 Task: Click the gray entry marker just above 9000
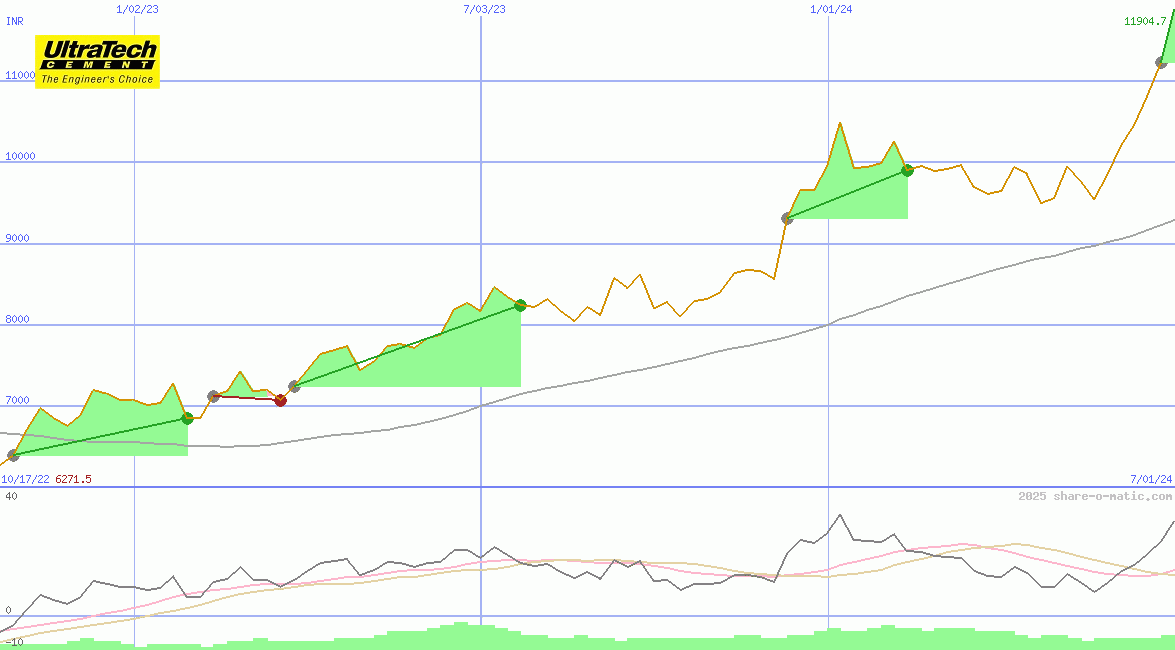pyautogui.click(x=787, y=218)
